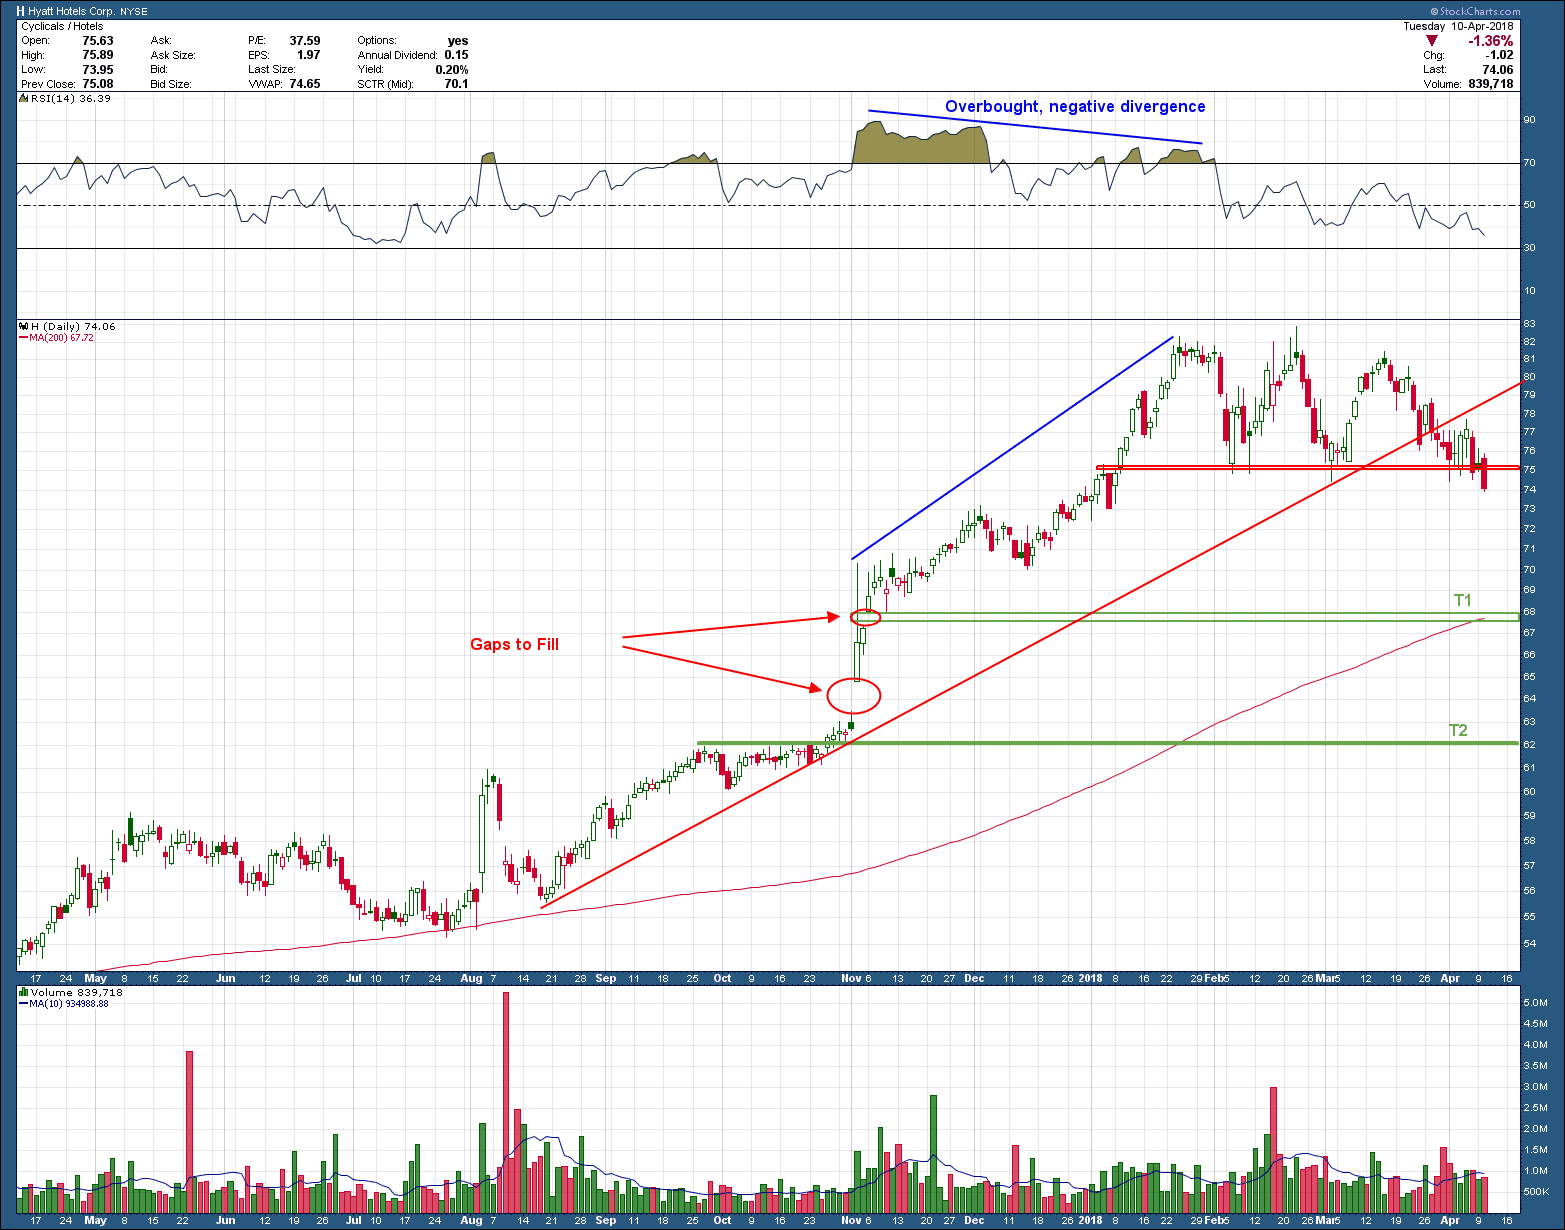Viewport: 1565px width, 1230px height.
Task: Click the Hyatt 'H' ticker icon in the header
Action: coord(21,12)
